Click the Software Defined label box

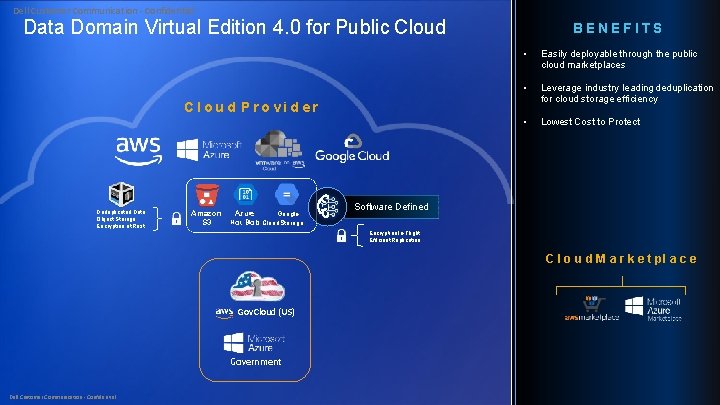click(392, 207)
